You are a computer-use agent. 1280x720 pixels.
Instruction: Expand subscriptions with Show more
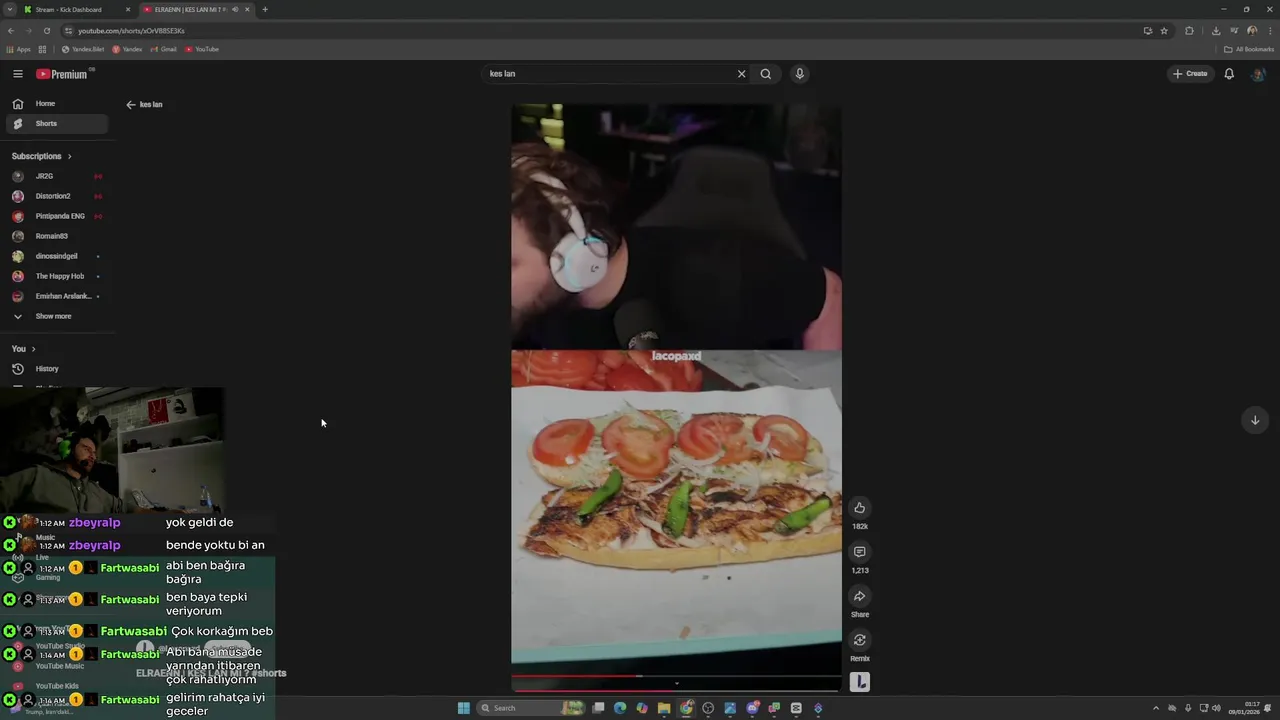57,316
